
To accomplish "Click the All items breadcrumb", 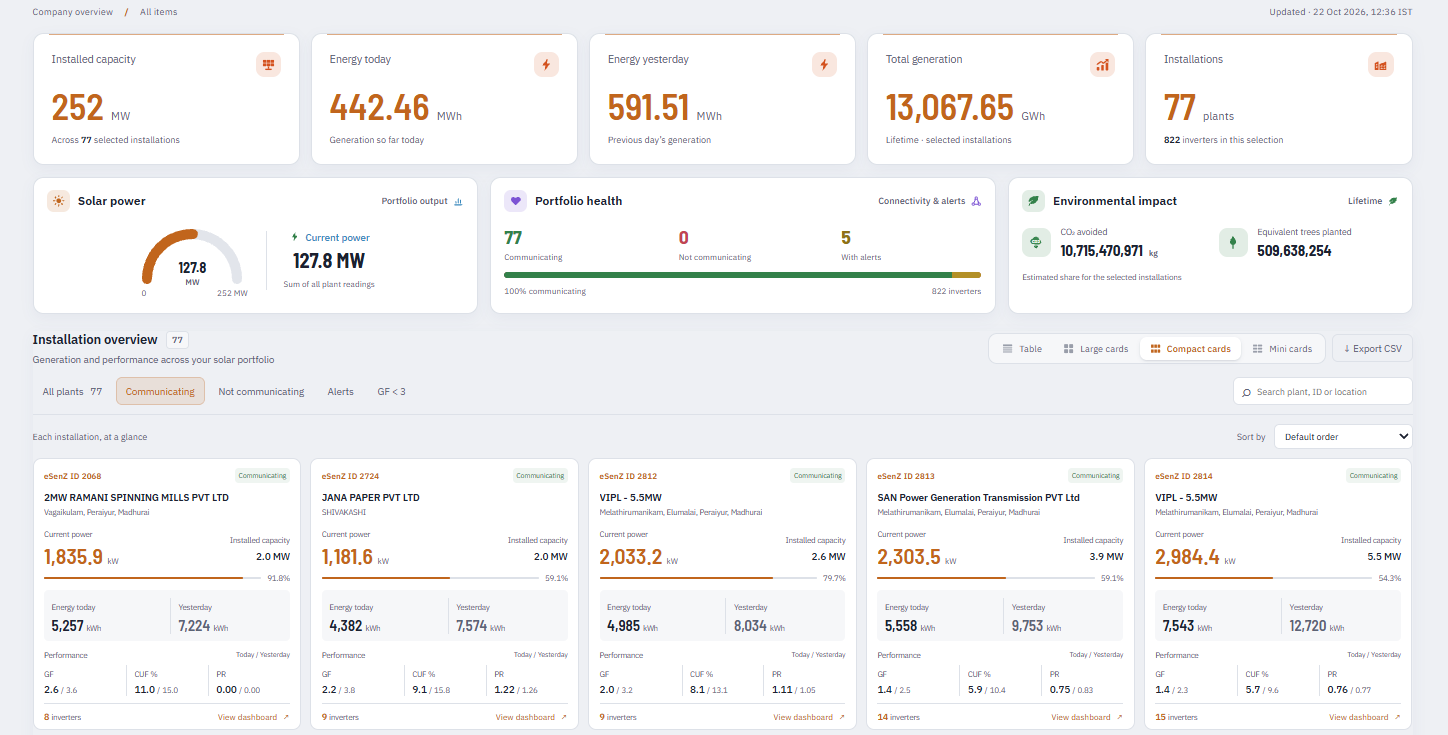I will pos(159,12).
